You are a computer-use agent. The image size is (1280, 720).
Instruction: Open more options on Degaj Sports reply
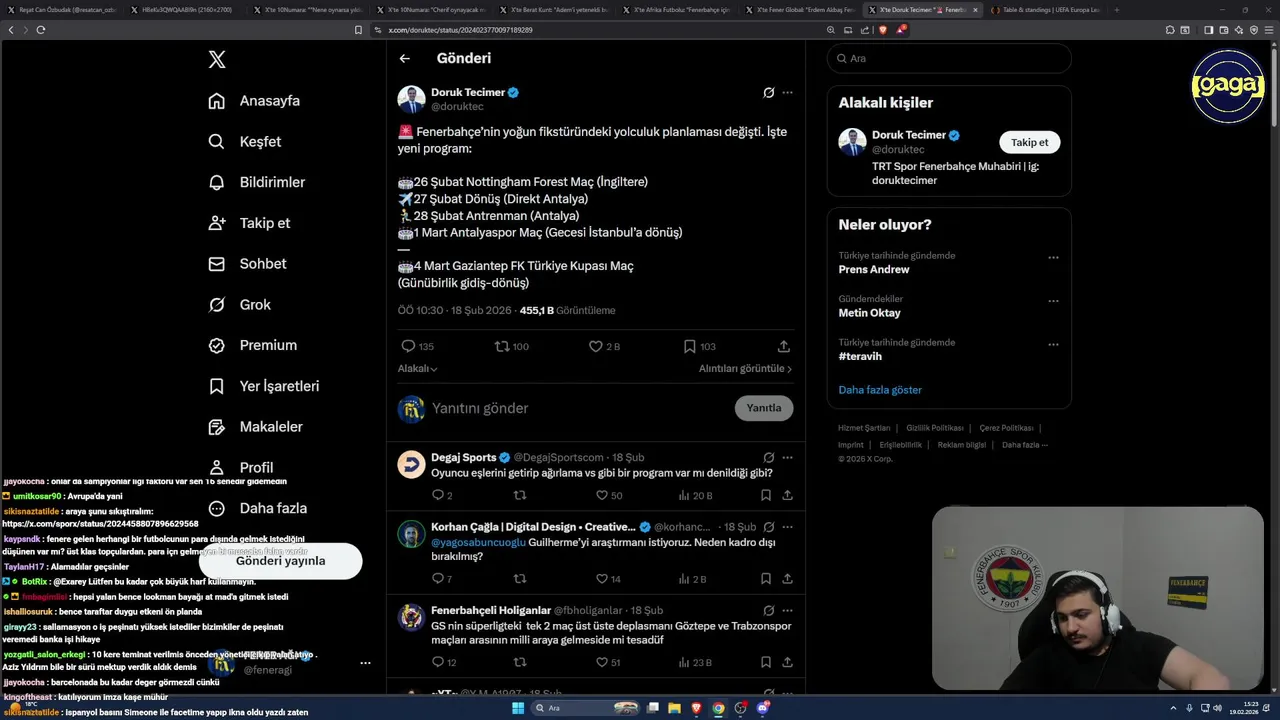[x=788, y=457]
